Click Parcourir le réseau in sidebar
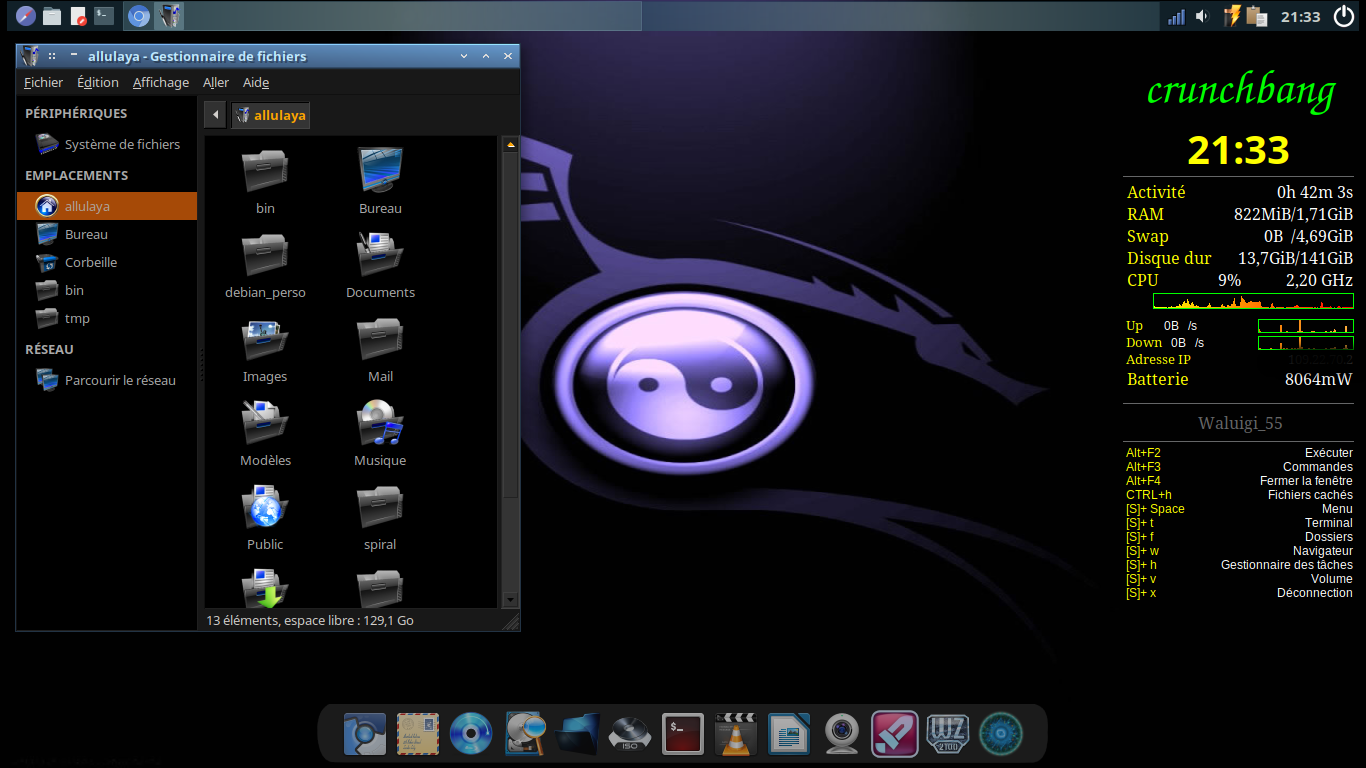Viewport: 1366px width, 768px height. pos(119,380)
